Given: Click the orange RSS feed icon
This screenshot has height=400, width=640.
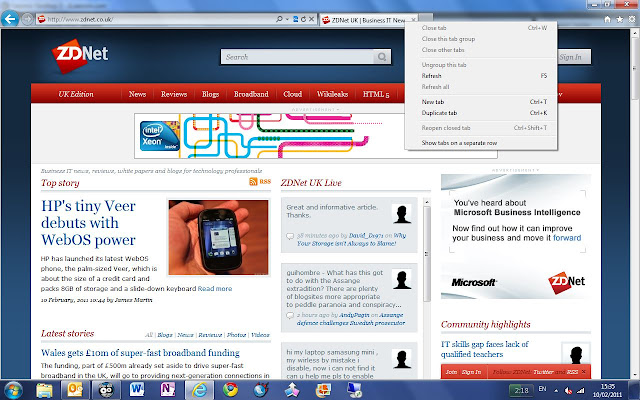Looking at the screenshot, I should 253,182.
